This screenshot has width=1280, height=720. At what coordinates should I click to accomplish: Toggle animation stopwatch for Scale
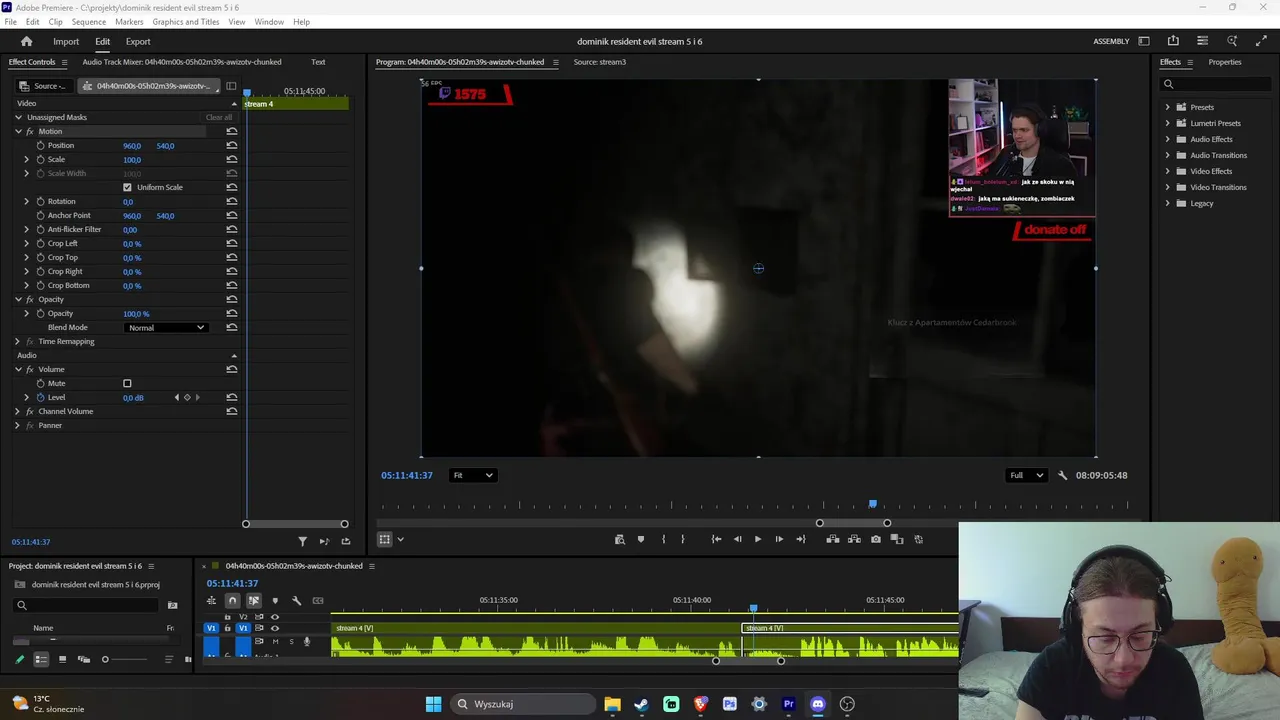tap(40, 159)
